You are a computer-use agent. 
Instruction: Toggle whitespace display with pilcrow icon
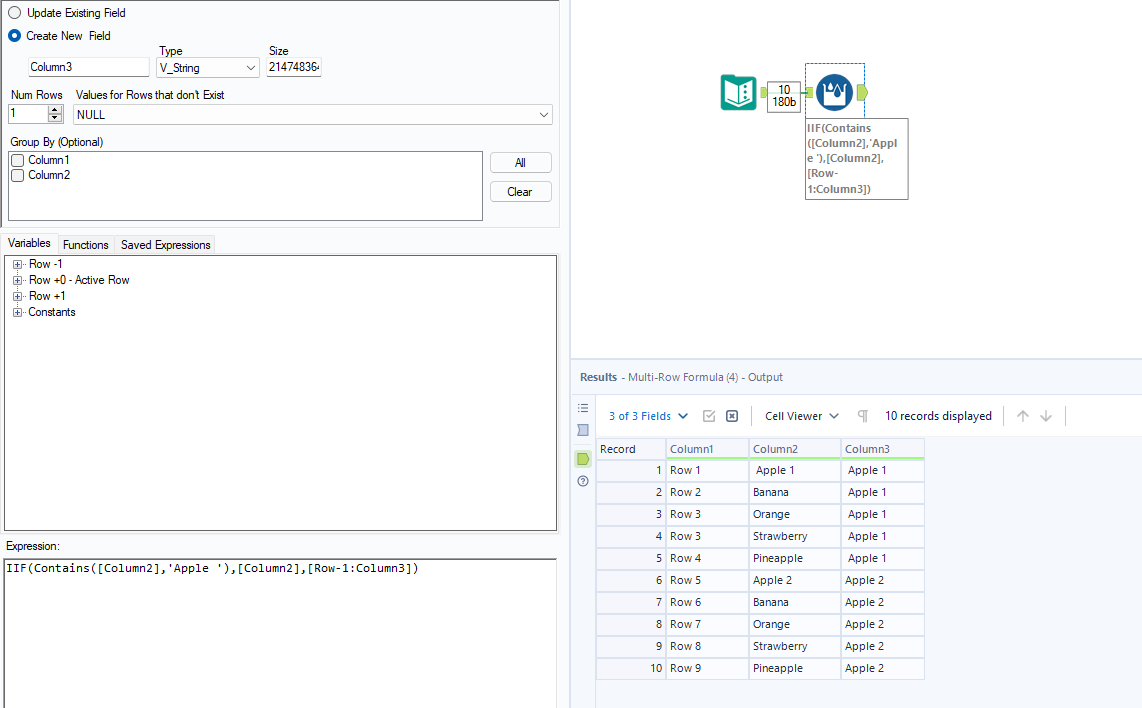[x=861, y=415]
